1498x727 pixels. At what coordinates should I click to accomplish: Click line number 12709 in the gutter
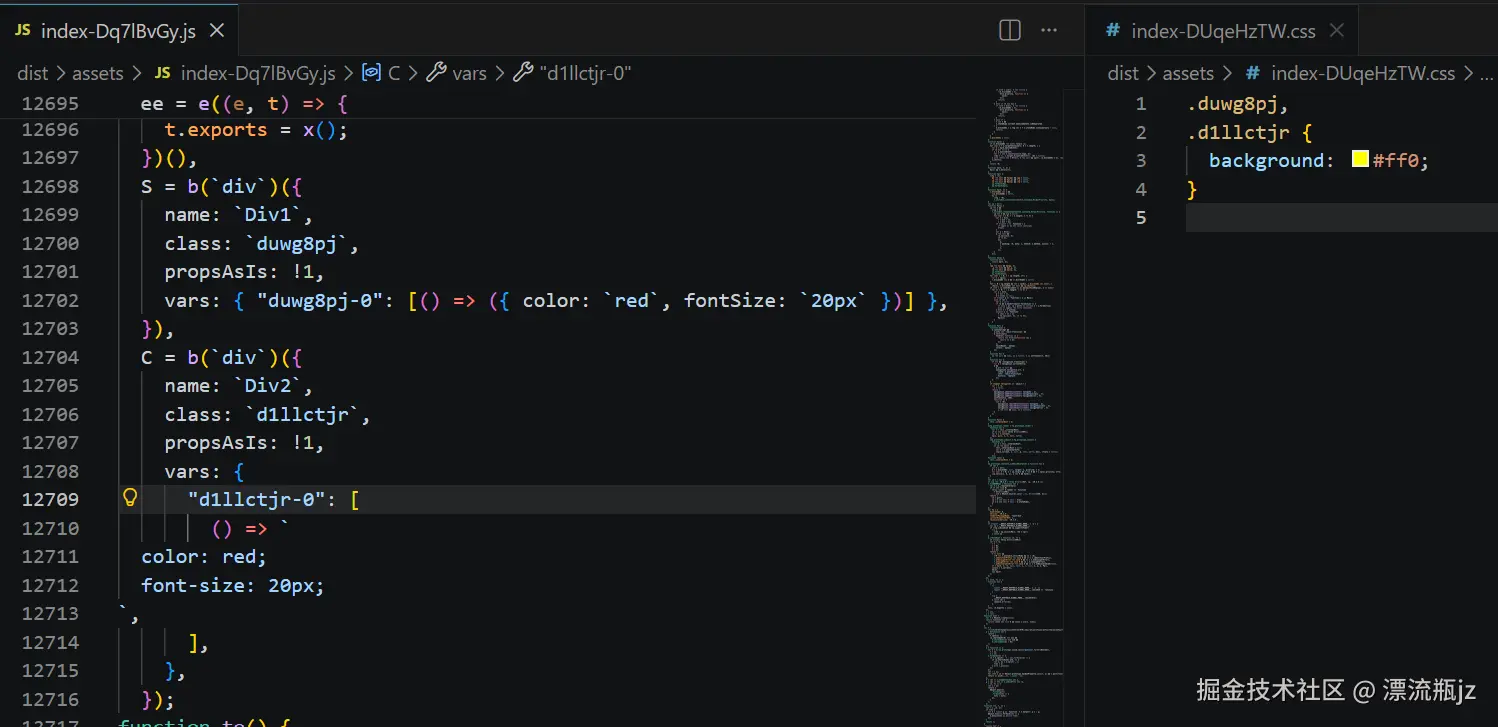51,499
